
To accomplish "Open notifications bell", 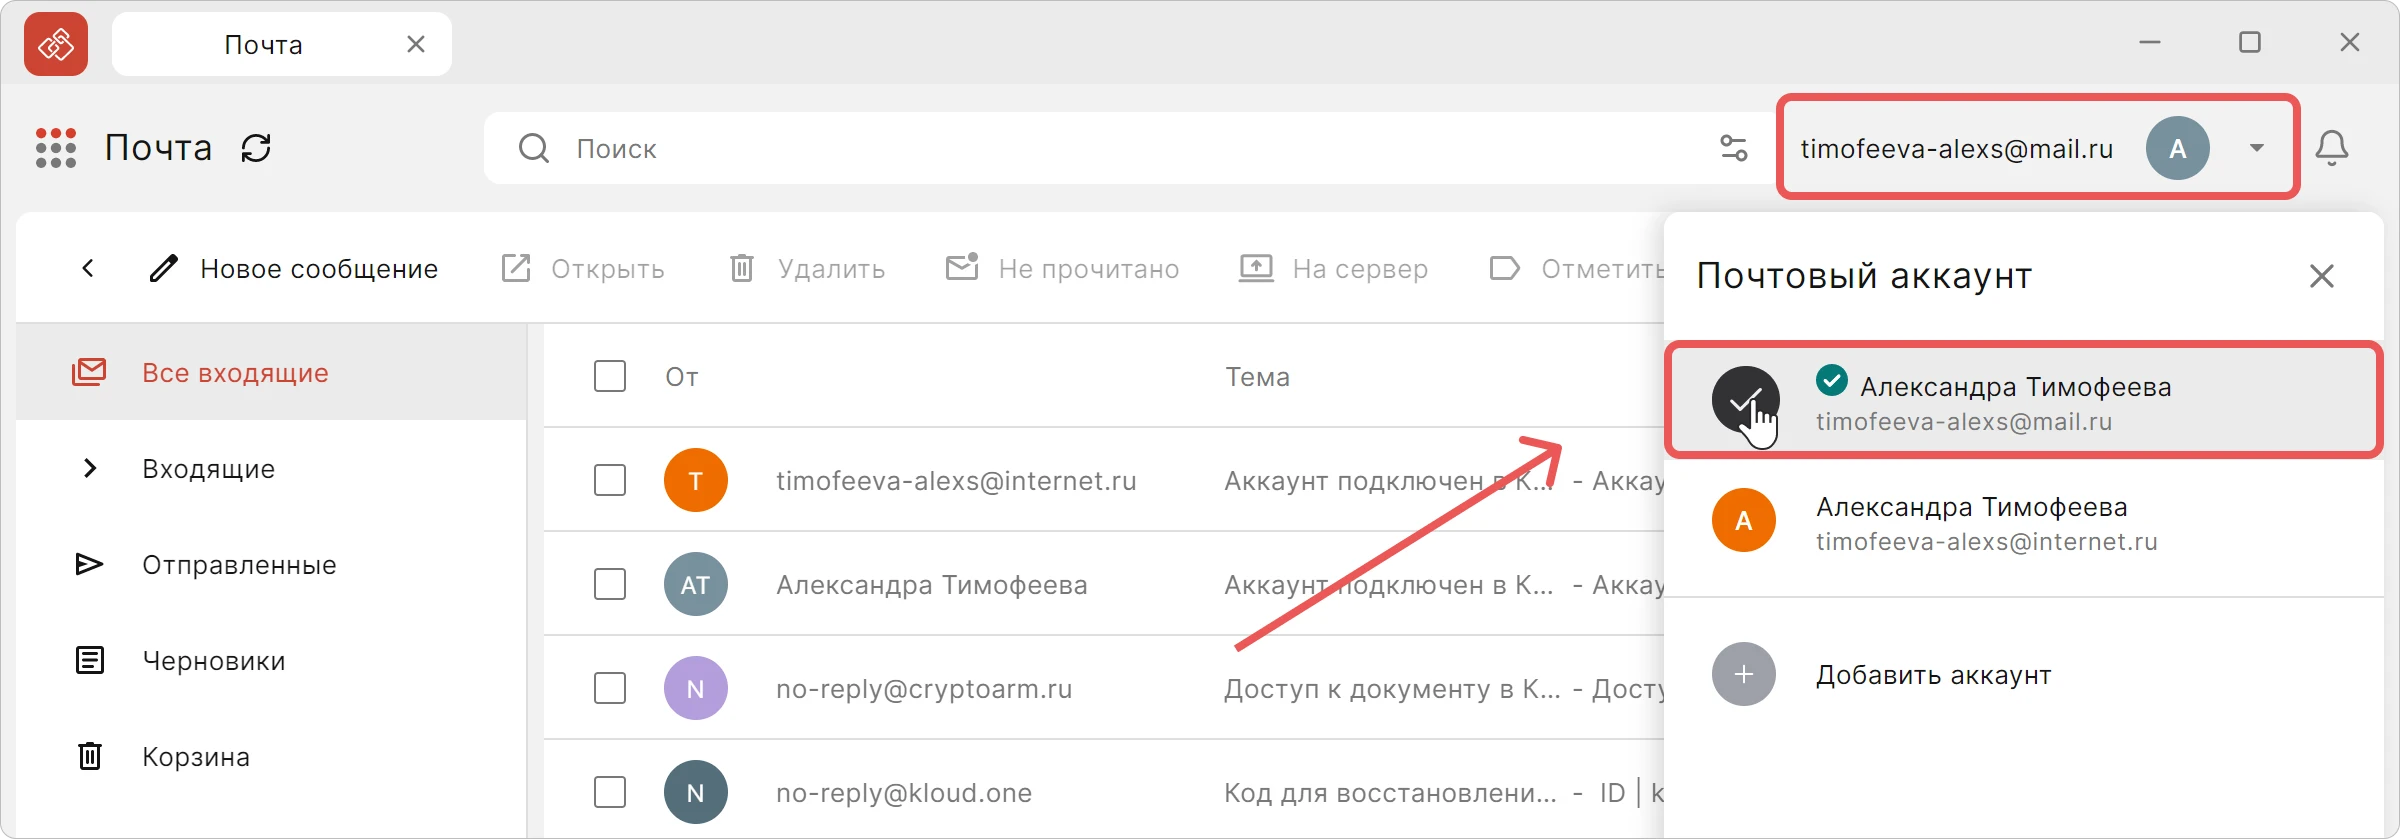I will [x=2332, y=148].
